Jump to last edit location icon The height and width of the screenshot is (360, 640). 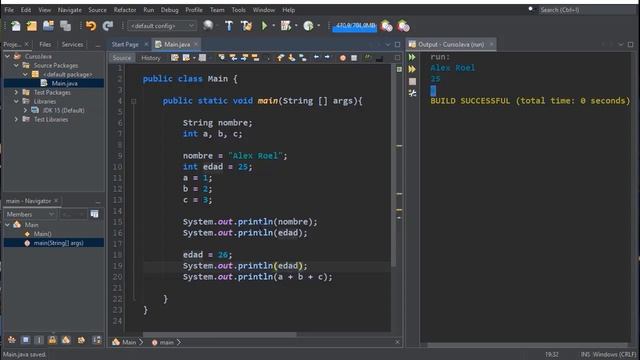[175, 58]
